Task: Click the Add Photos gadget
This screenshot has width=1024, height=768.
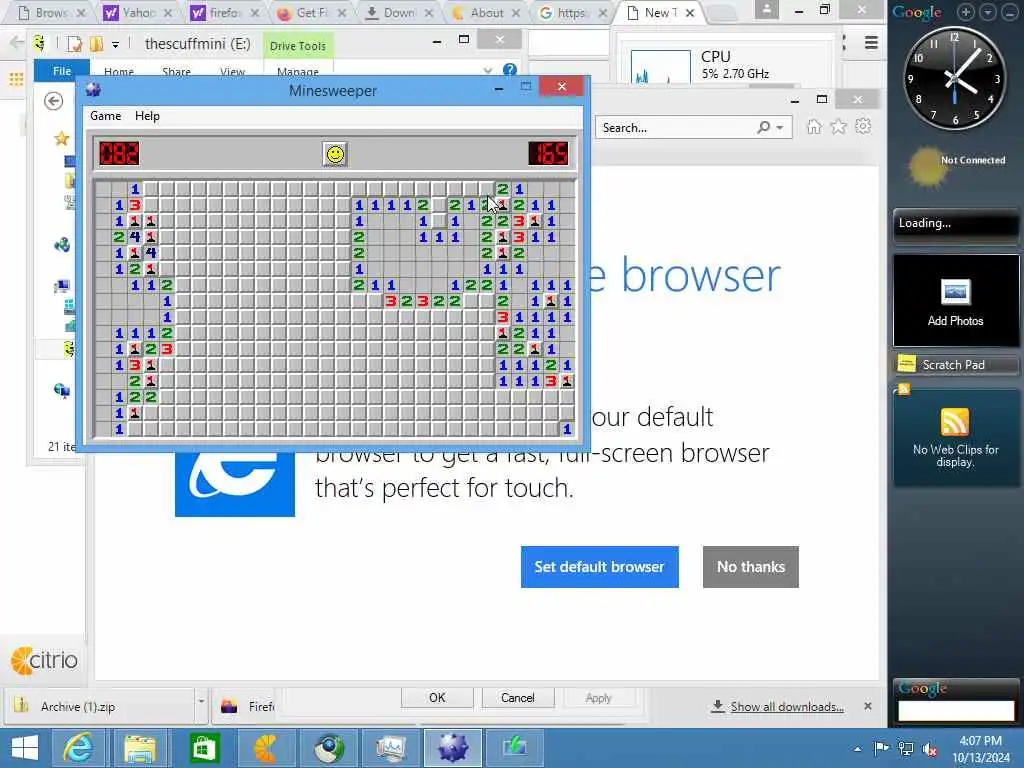Action: (x=955, y=300)
